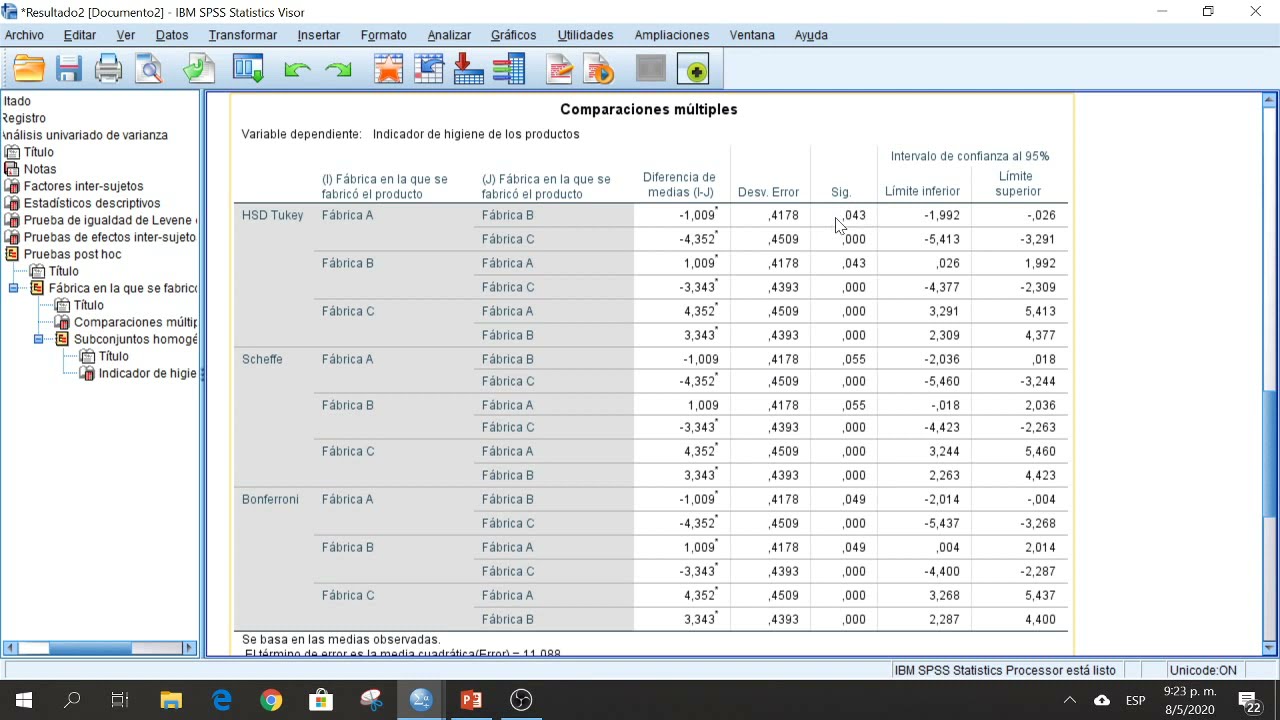Open PowerPoint from the taskbar
Screen dimensions: 1280x720
[x=471, y=700]
